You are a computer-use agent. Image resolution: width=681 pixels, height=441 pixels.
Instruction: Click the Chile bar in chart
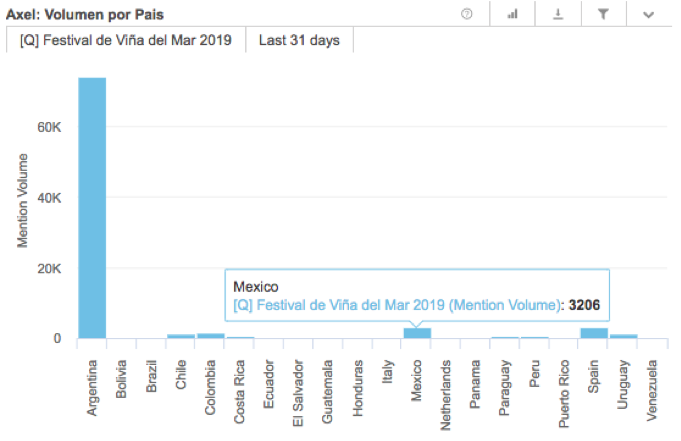click(181, 337)
